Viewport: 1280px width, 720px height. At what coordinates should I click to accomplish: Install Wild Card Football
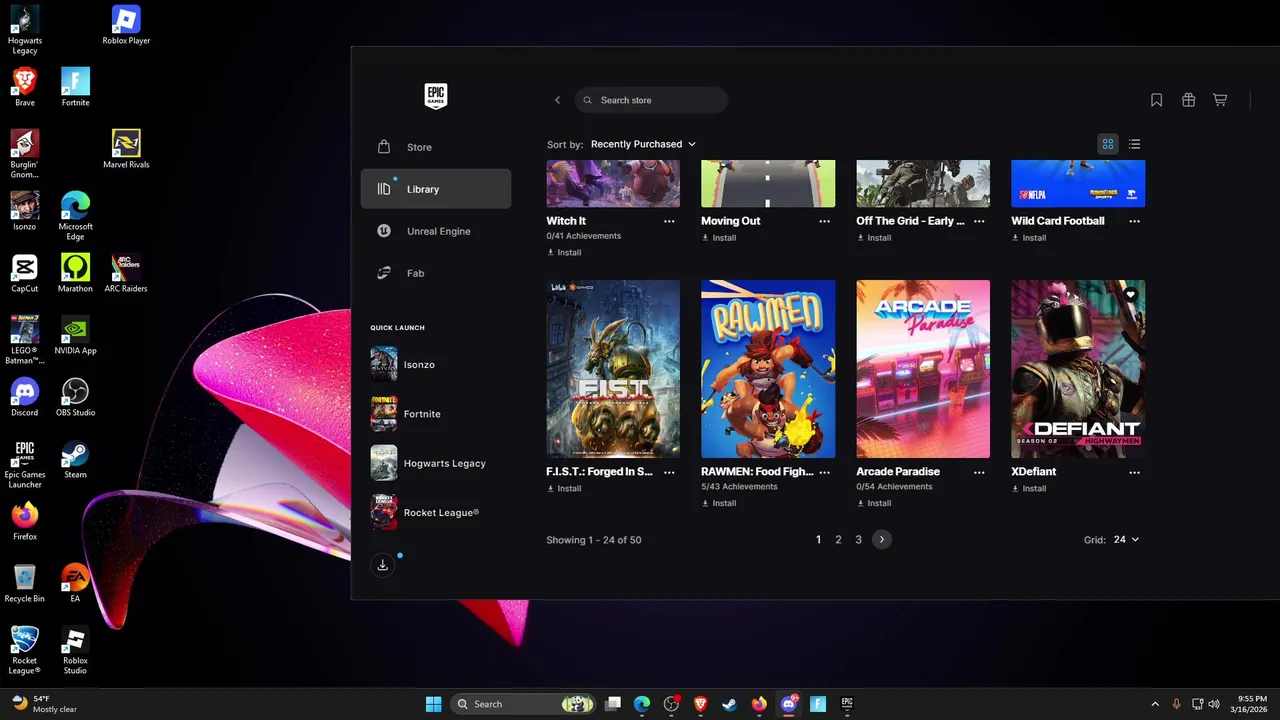(1029, 238)
